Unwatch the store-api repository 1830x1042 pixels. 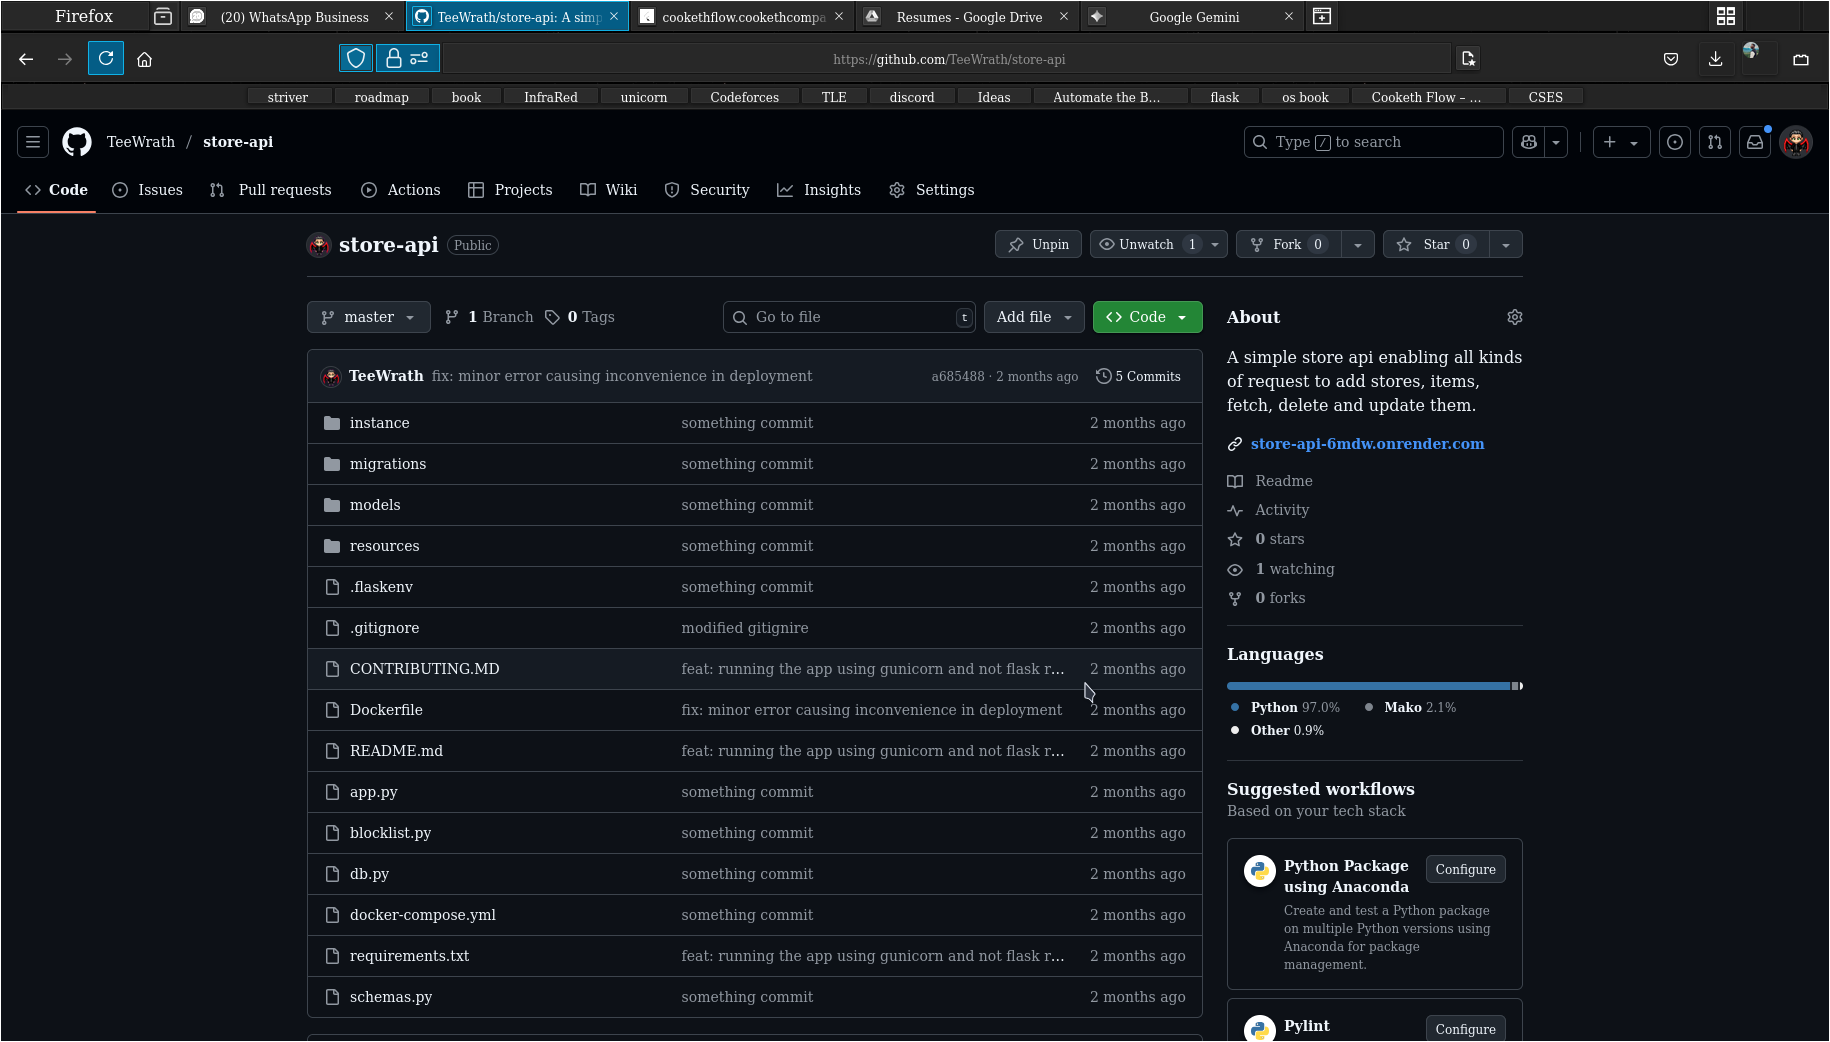pos(1147,245)
